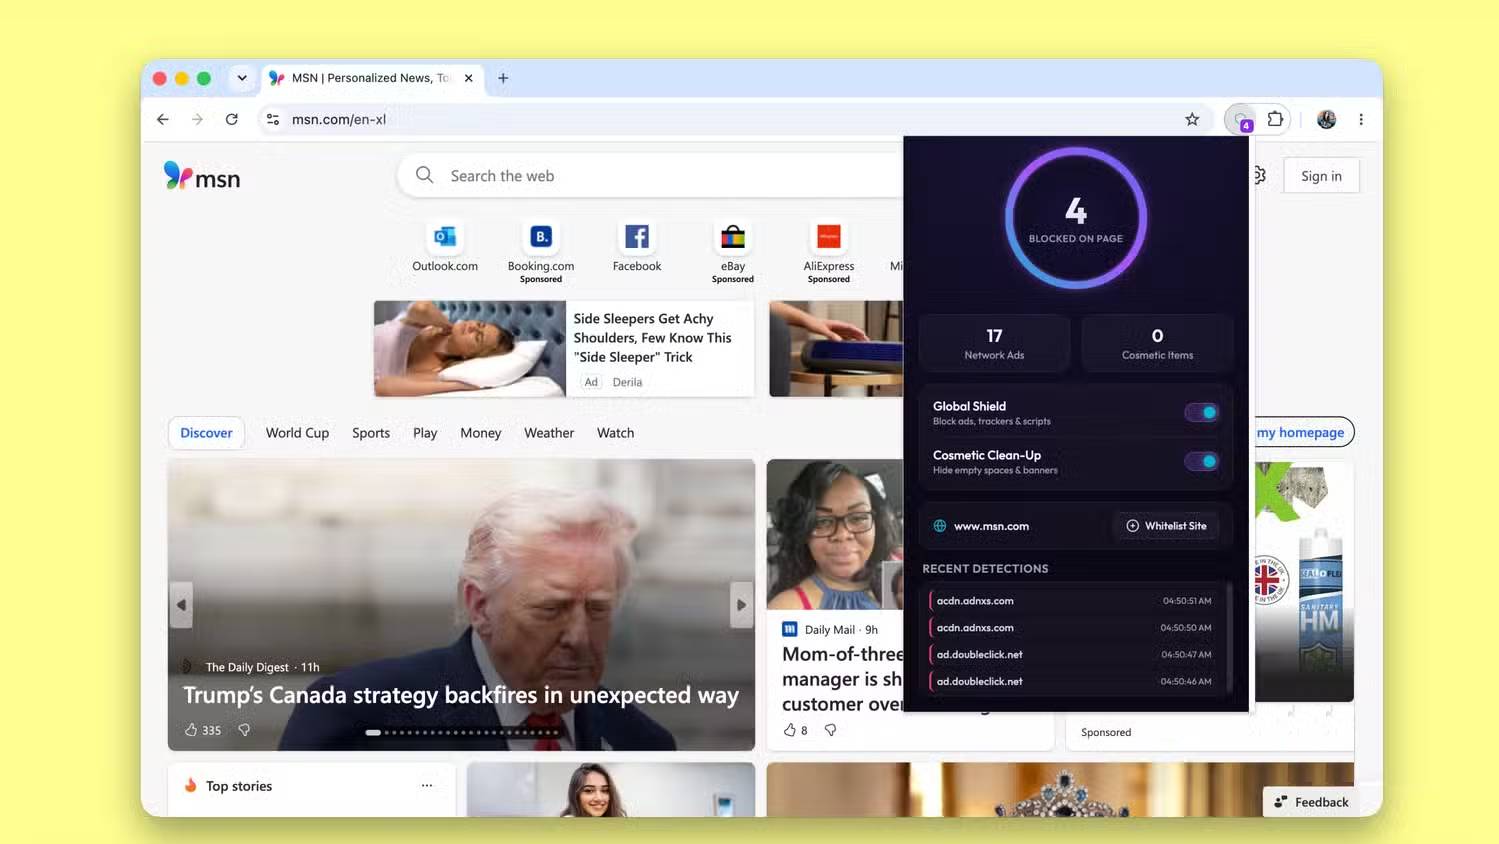1499x844 pixels.
Task: Go to previous carousel story arrow
Action: [181, 605]
